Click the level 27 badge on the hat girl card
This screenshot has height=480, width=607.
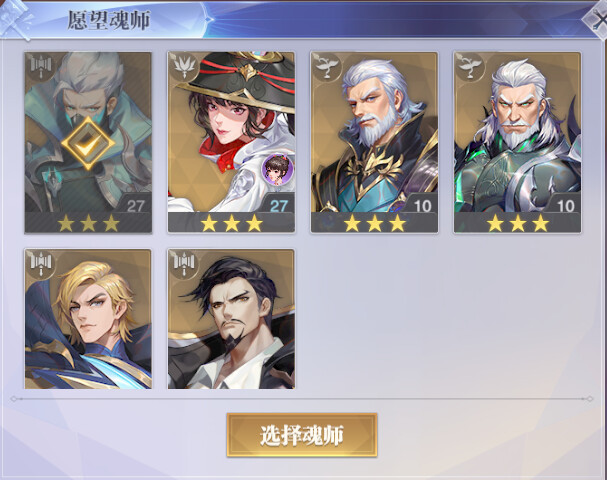pyautogui.click(x=278, y=205)
